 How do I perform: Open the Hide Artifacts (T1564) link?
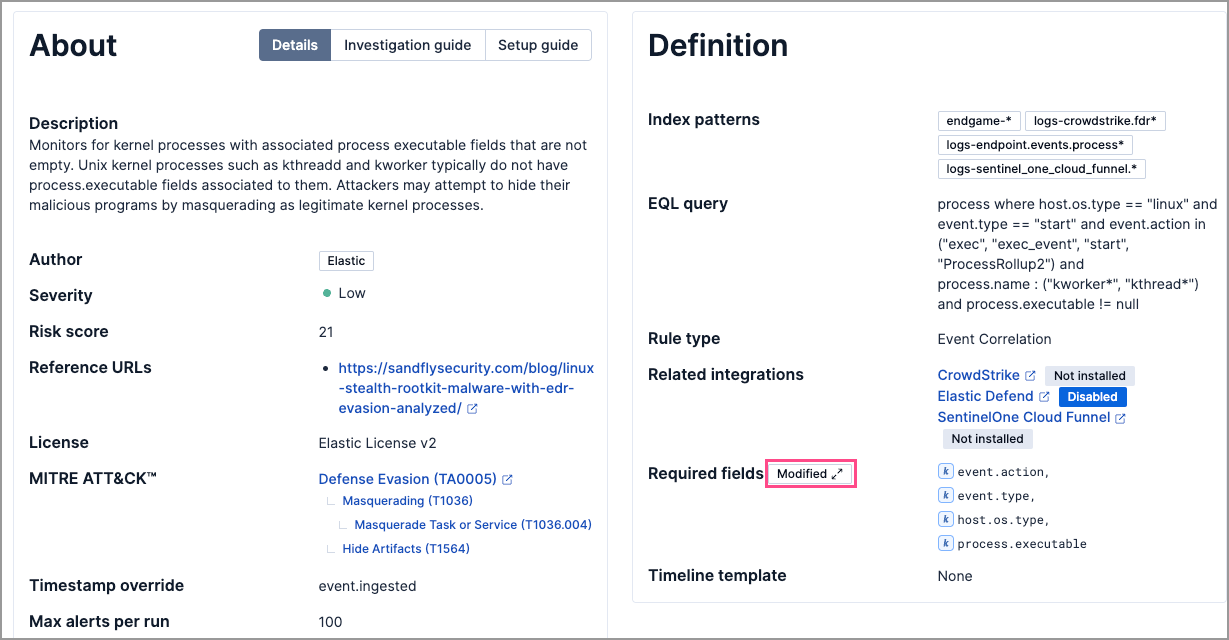pyautogui.click(x=406, y=548)
